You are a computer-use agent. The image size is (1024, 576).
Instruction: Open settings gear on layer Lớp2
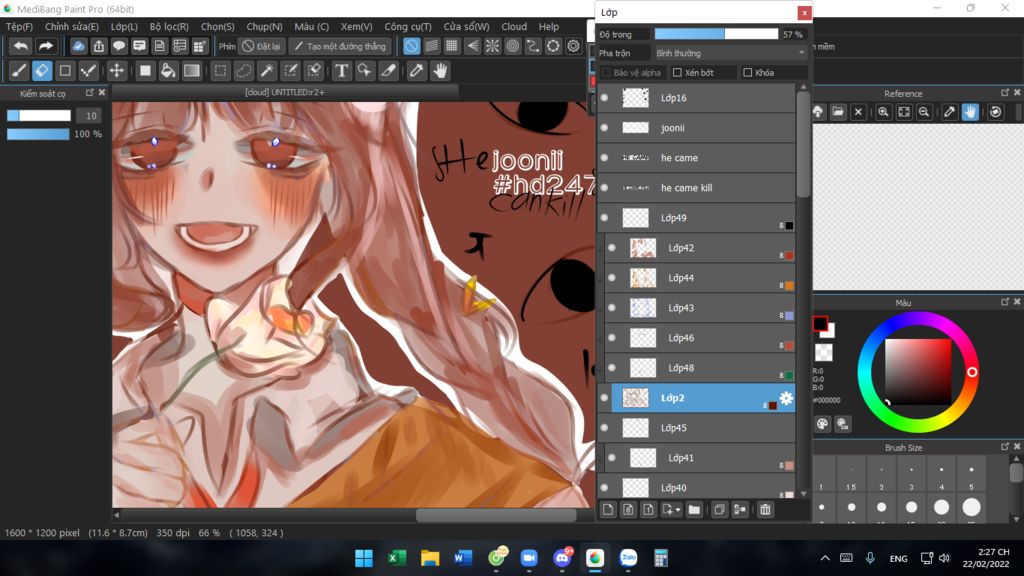click(786, 398)
